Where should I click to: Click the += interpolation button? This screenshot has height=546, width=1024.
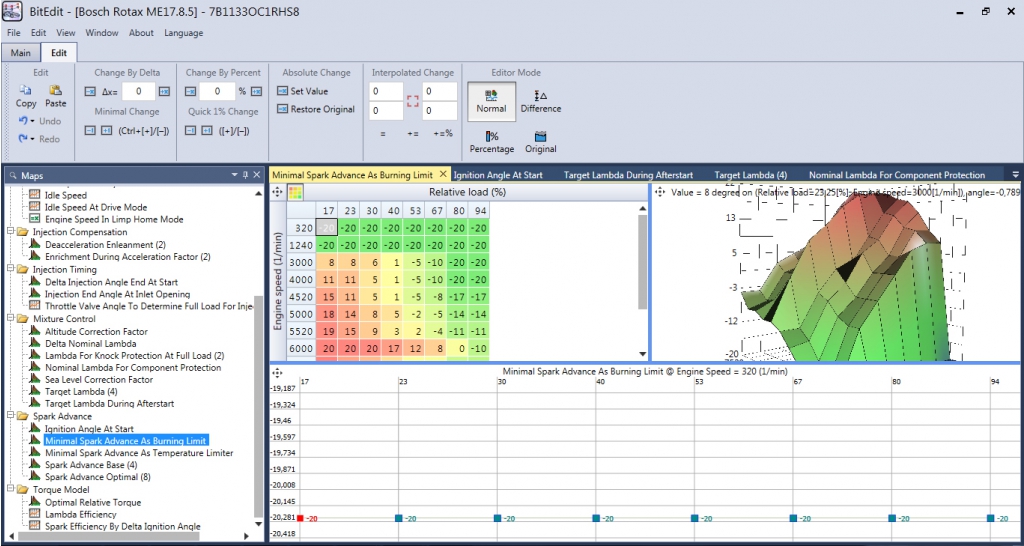coord(413,133)
